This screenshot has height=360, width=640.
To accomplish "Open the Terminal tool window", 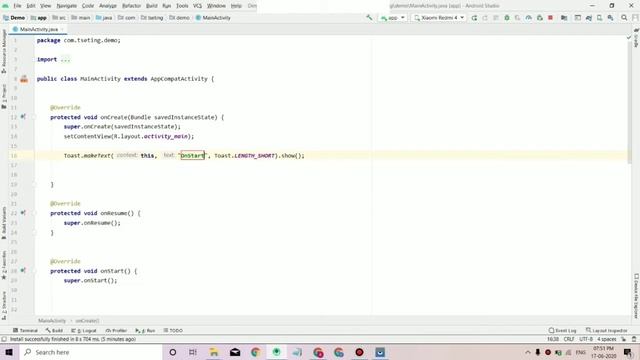I will coord(25,330).
